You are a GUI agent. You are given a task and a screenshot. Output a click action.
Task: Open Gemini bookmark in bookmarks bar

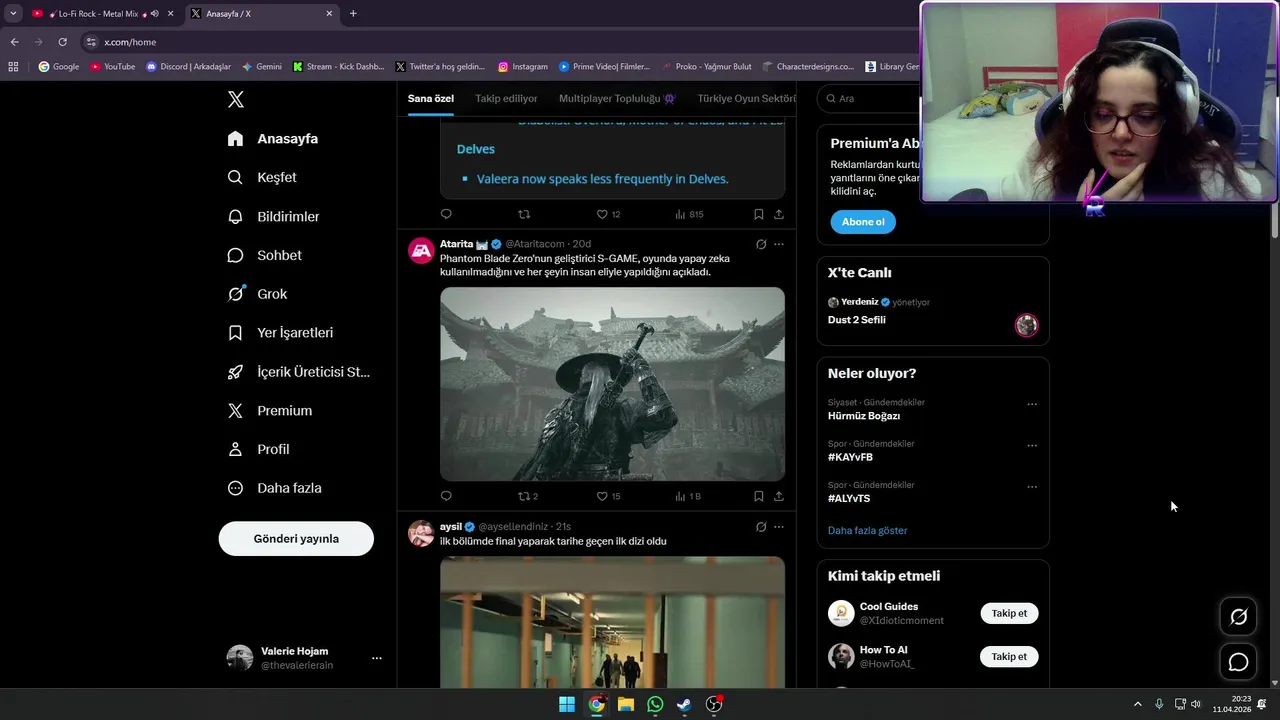262,67
